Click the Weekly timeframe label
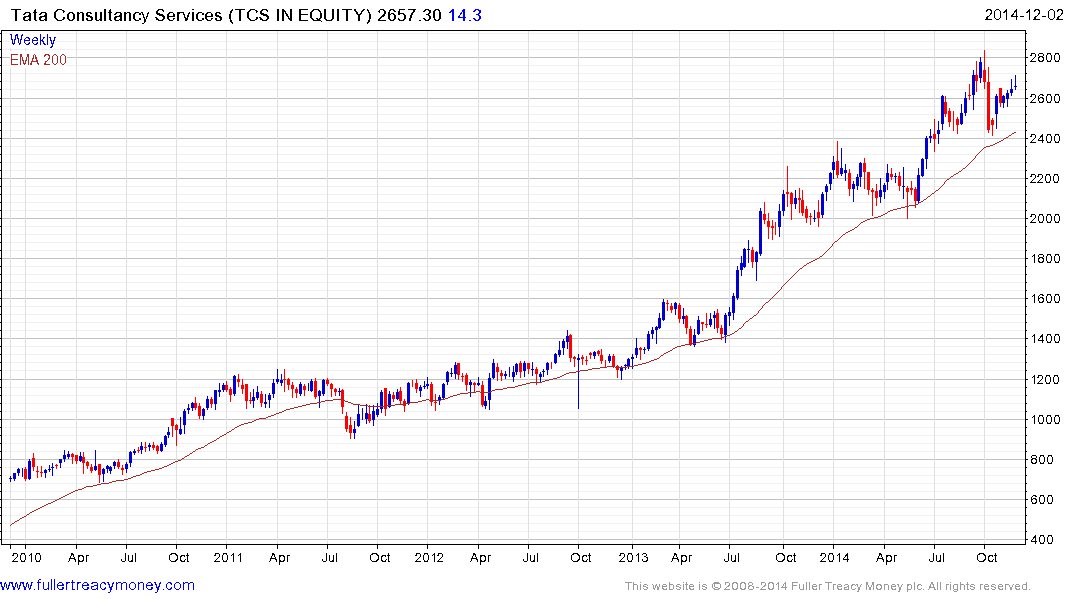 [x=33, y=40]
